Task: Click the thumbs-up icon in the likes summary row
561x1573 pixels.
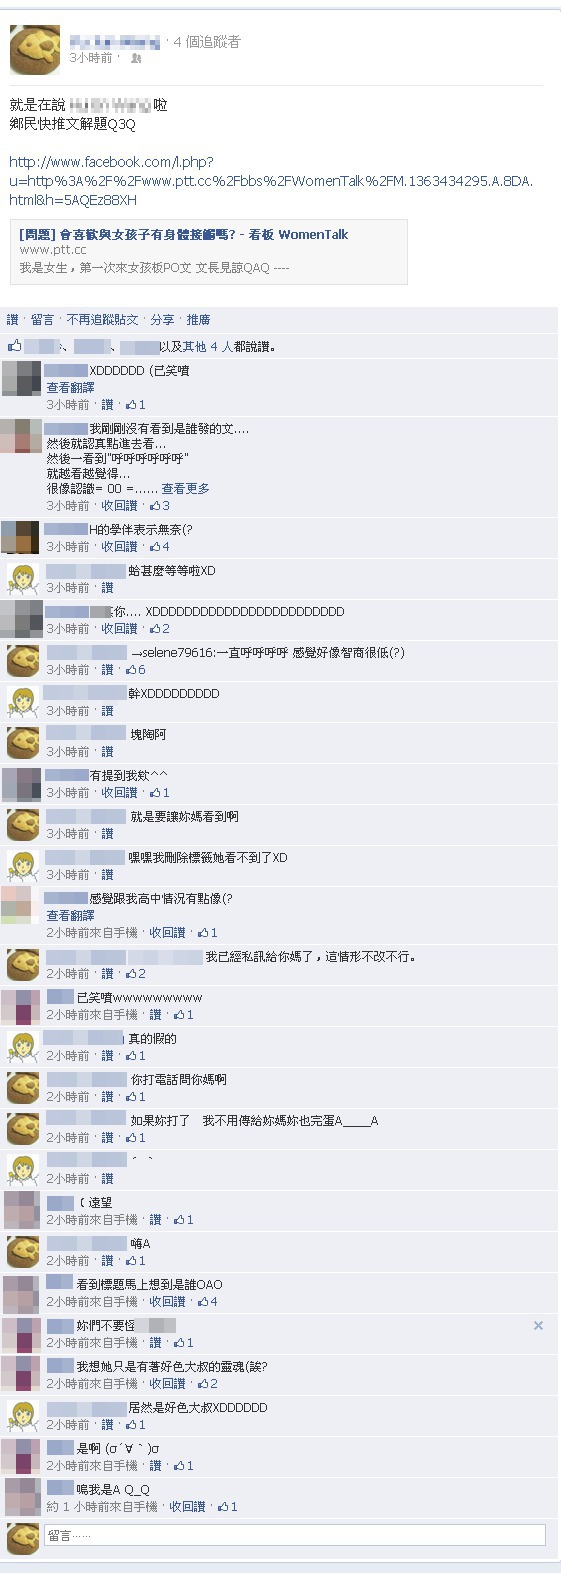Action: pyautogui.click(x=14, y=346)
